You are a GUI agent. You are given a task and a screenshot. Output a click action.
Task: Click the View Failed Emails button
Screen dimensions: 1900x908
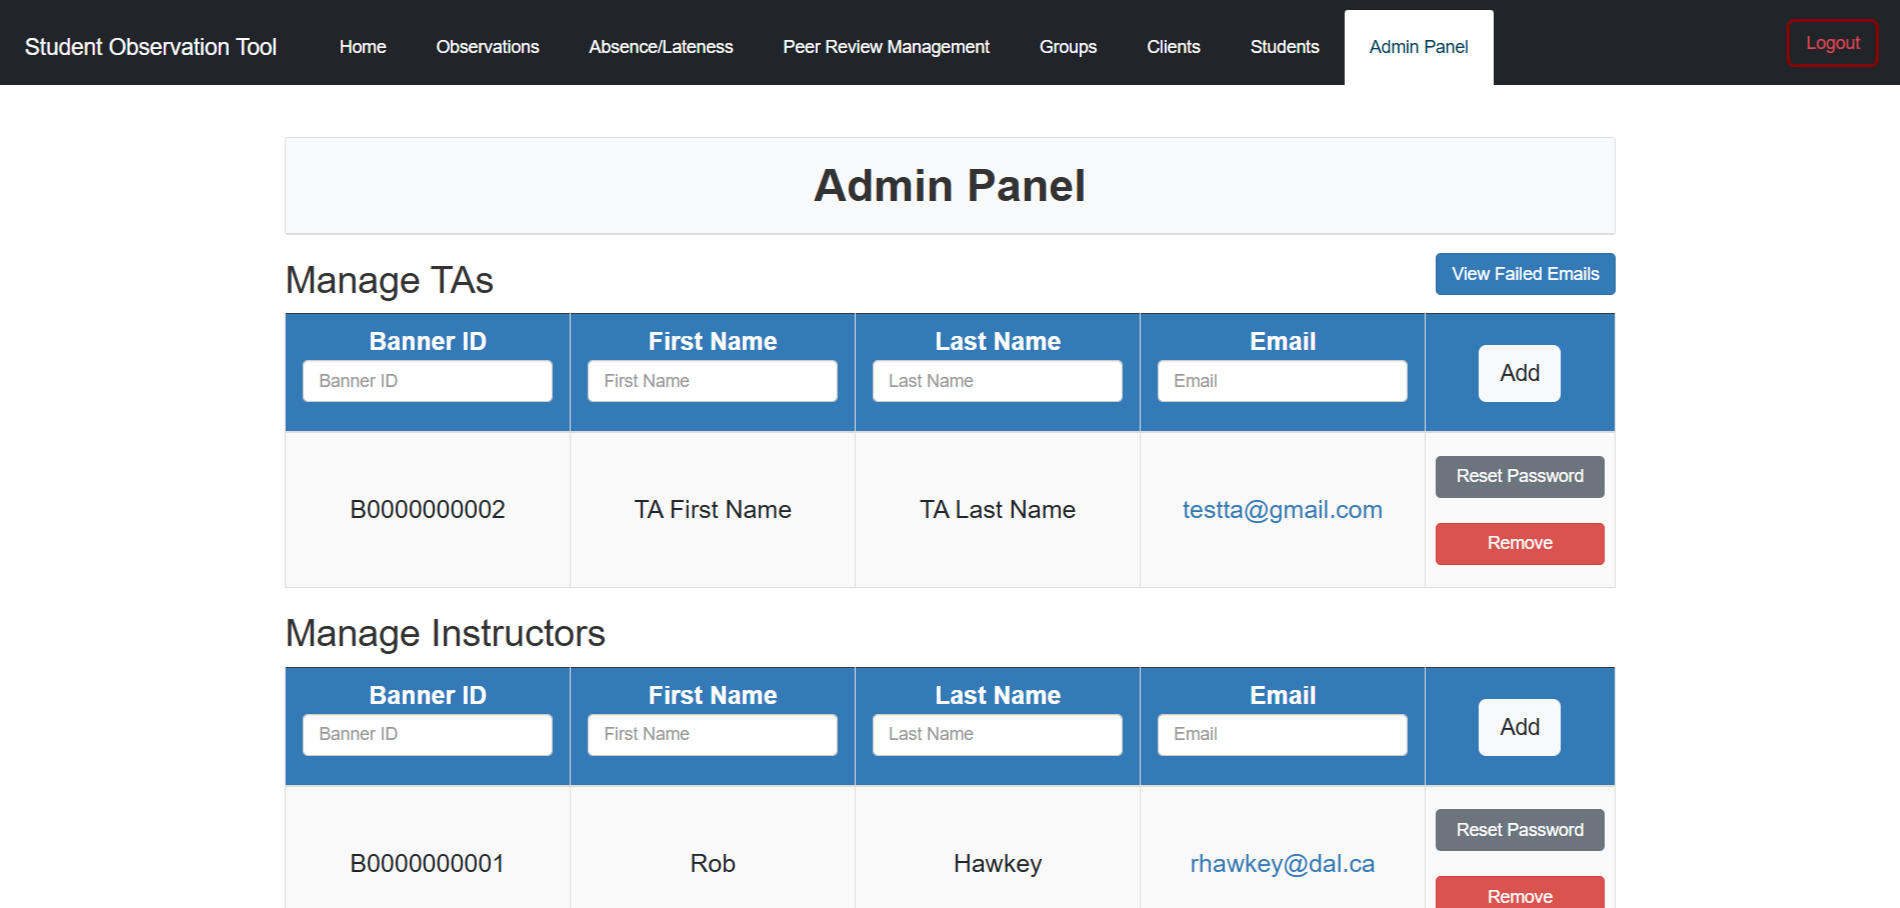tap(1525, 274)
